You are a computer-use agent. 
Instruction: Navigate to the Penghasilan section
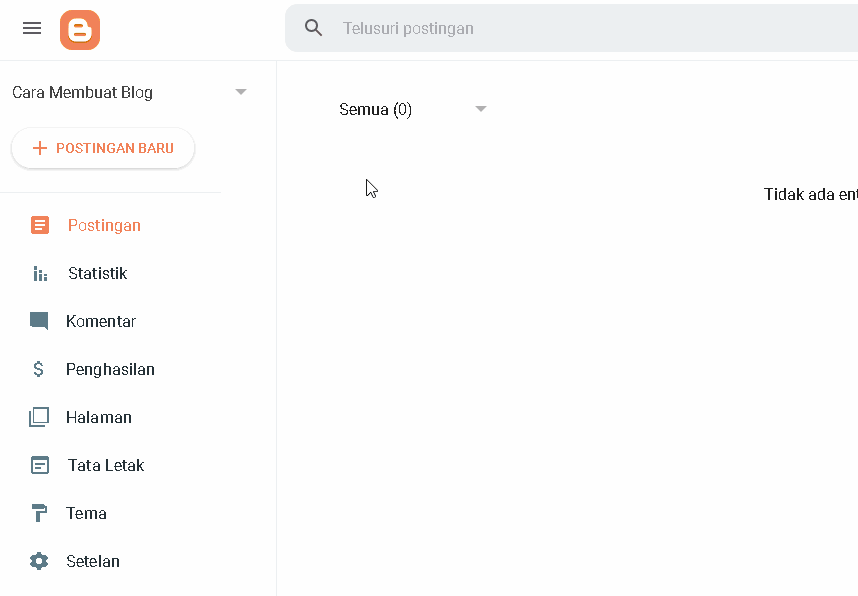click(x=110, y=369)
